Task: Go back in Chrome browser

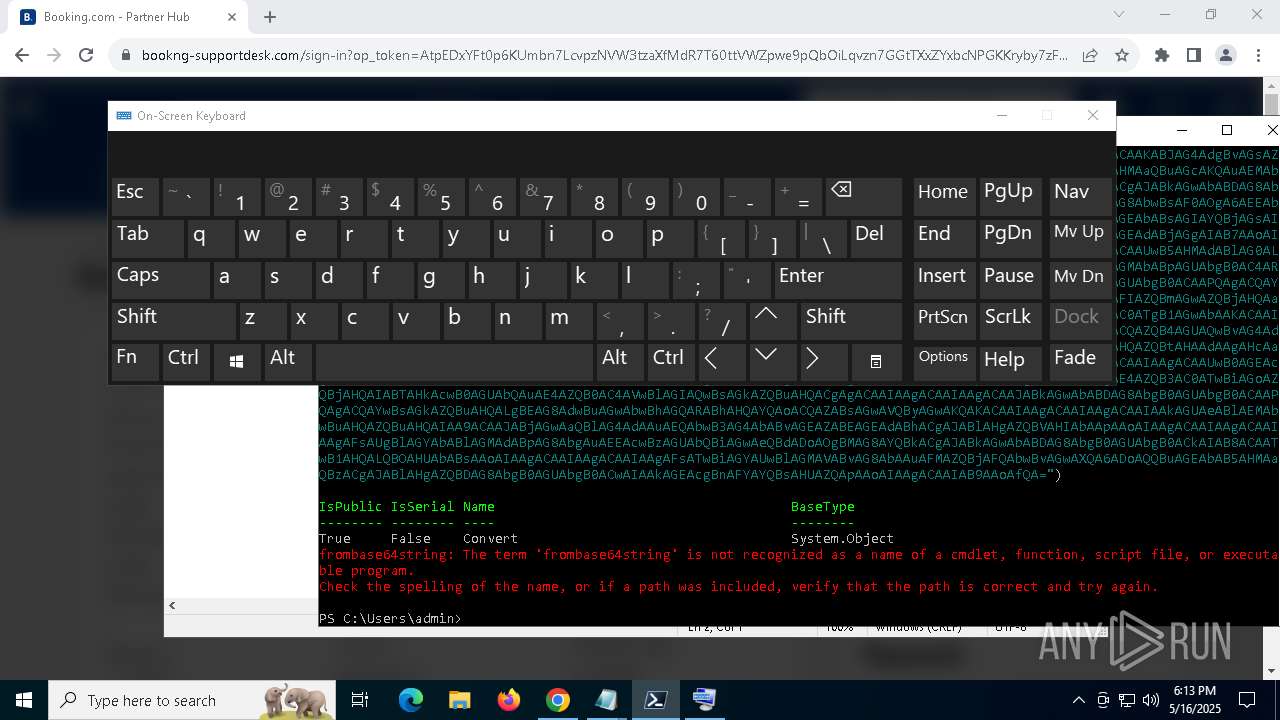Action: coord(22,56)
